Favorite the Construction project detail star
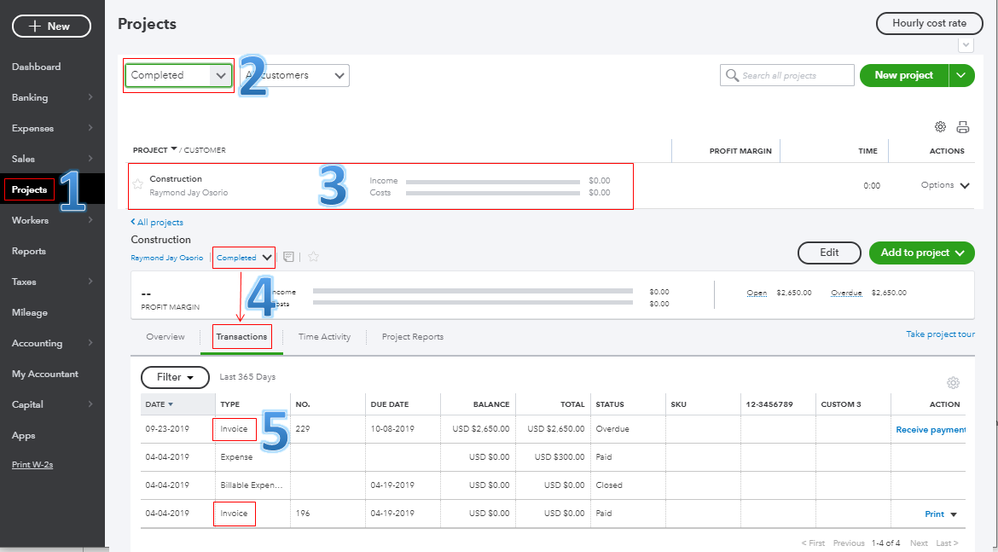The width and height of the screenshot is (998, 552). (313, 257)
